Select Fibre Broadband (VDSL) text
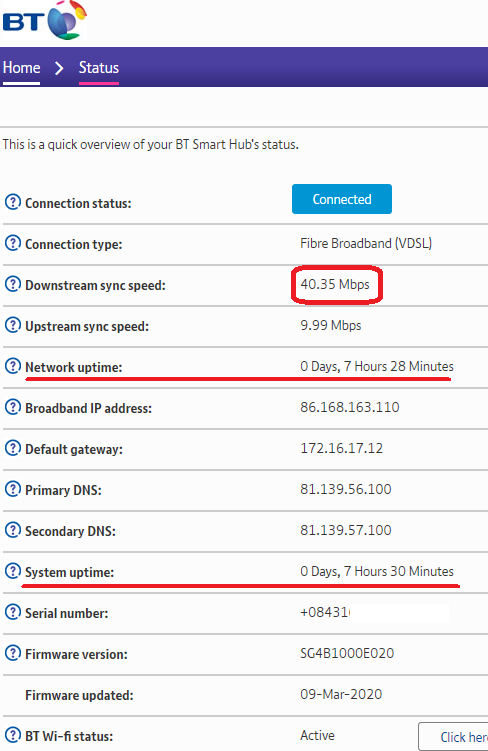Screen dimensions: 488x751 (366, 243)
